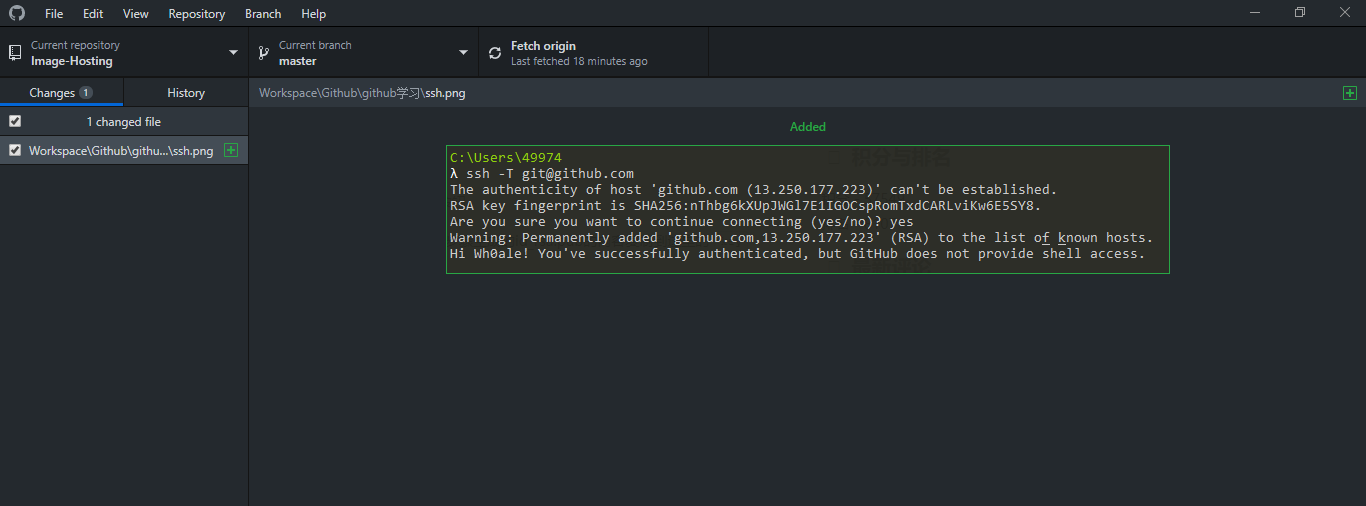This screenshot has width=1366, height=506.
Task: Uncheck the ssh.png file checkbox
Action: click(x=15, y=150)
